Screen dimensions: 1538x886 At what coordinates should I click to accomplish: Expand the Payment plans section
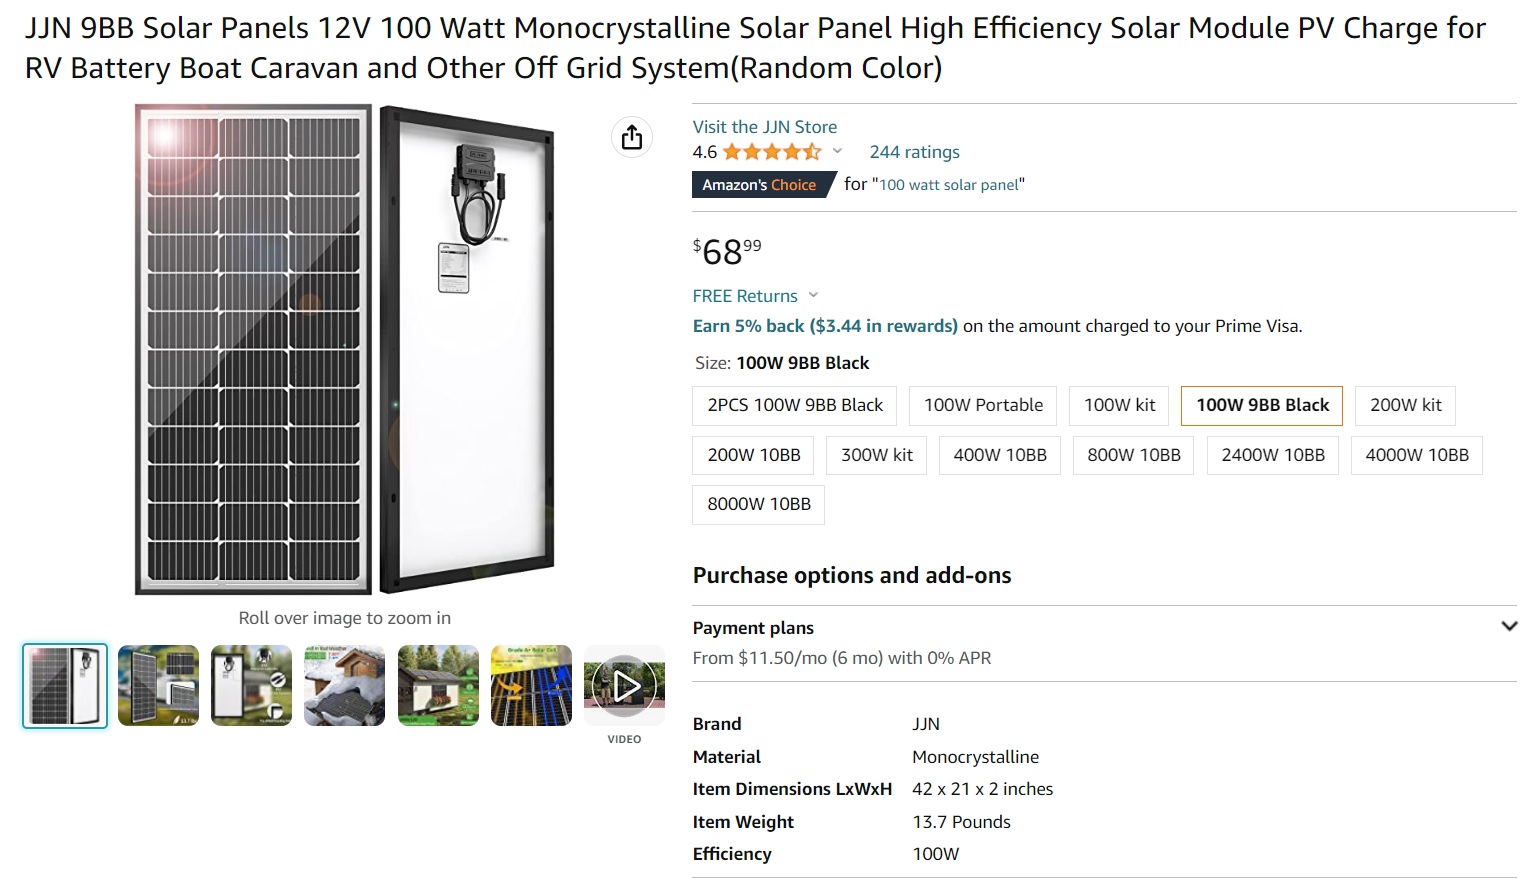[1508, 627]
